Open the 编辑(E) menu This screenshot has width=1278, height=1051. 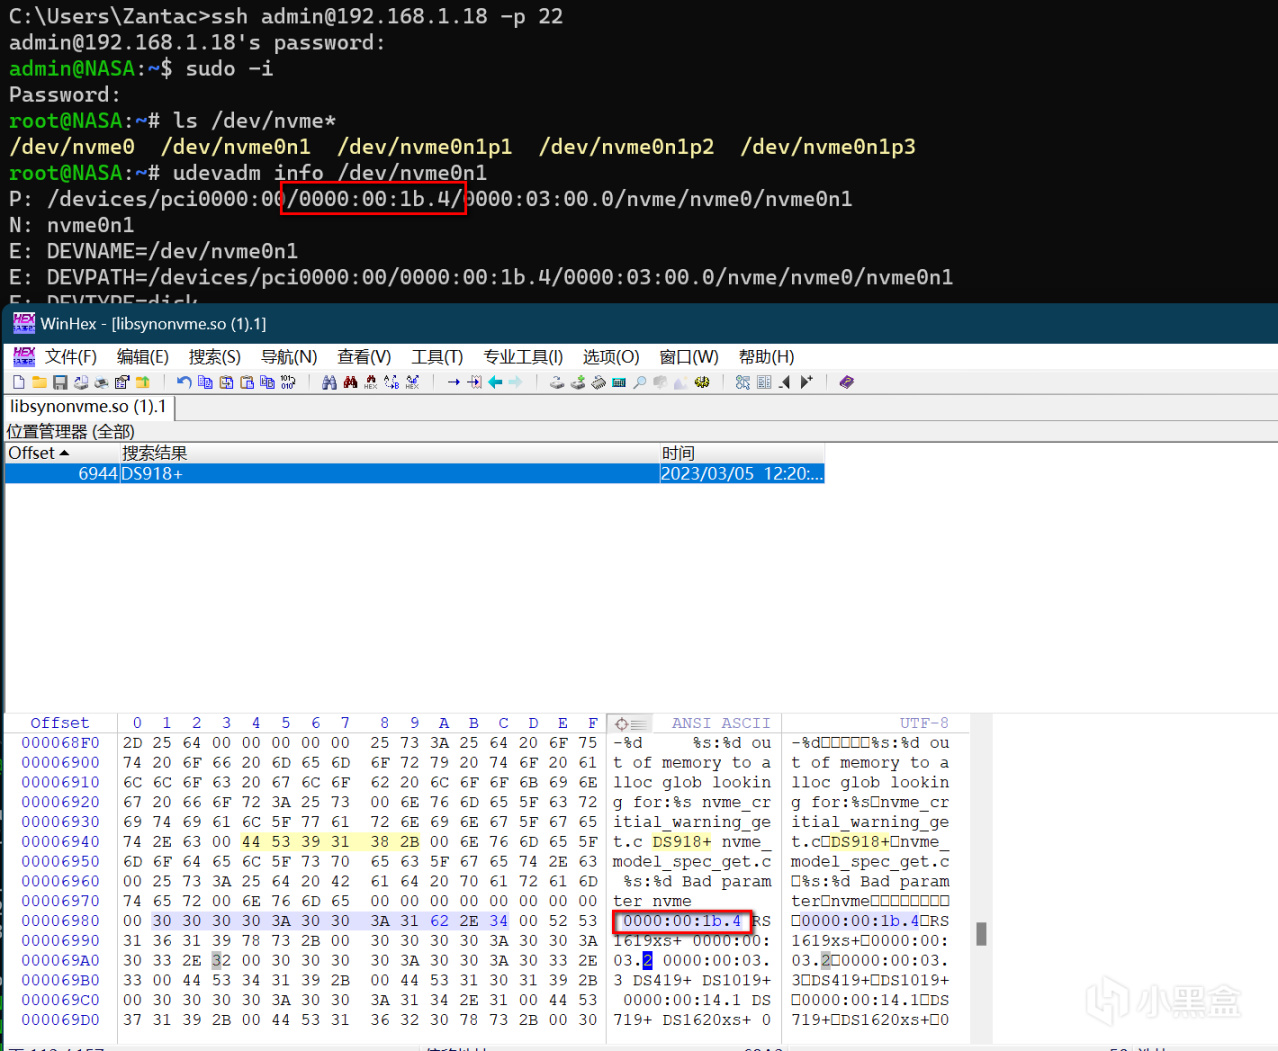(142, 357)
